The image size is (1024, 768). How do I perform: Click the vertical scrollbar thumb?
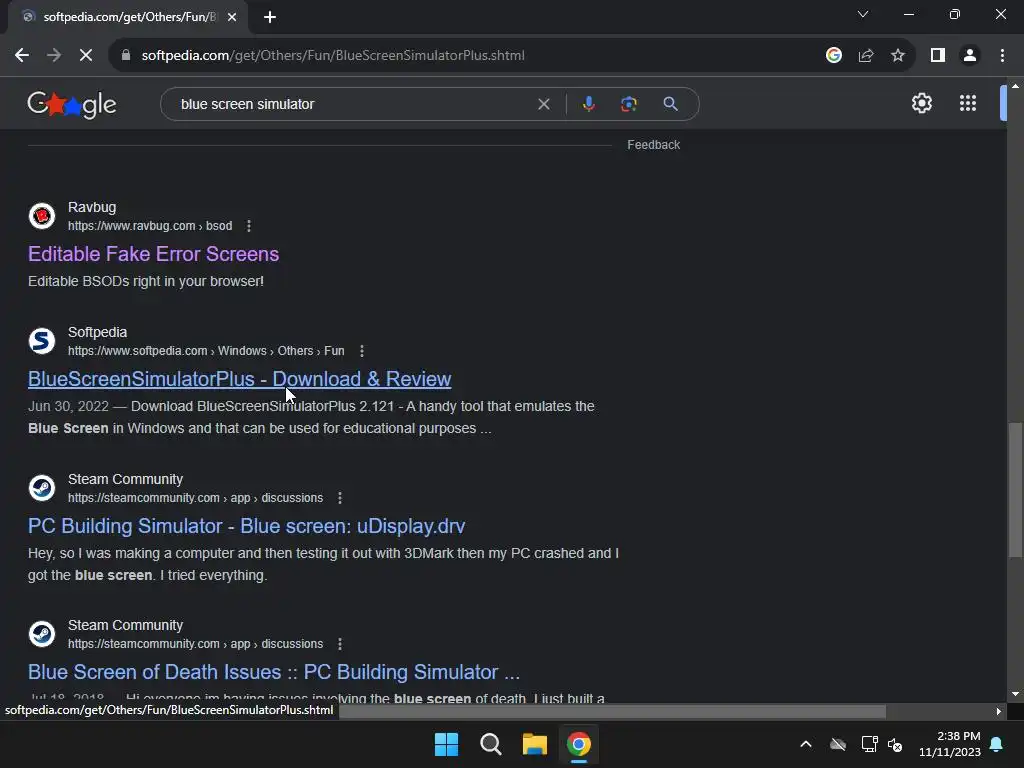point(1015,490)
